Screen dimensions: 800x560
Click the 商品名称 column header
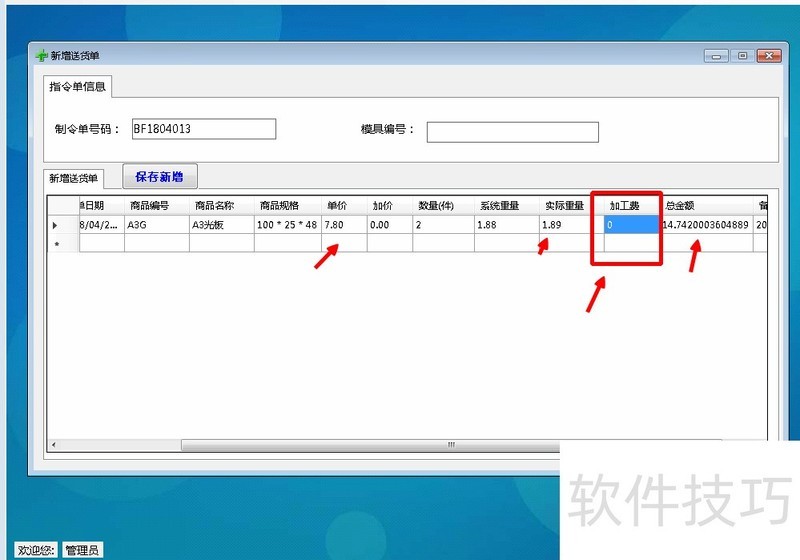(221, 205)
